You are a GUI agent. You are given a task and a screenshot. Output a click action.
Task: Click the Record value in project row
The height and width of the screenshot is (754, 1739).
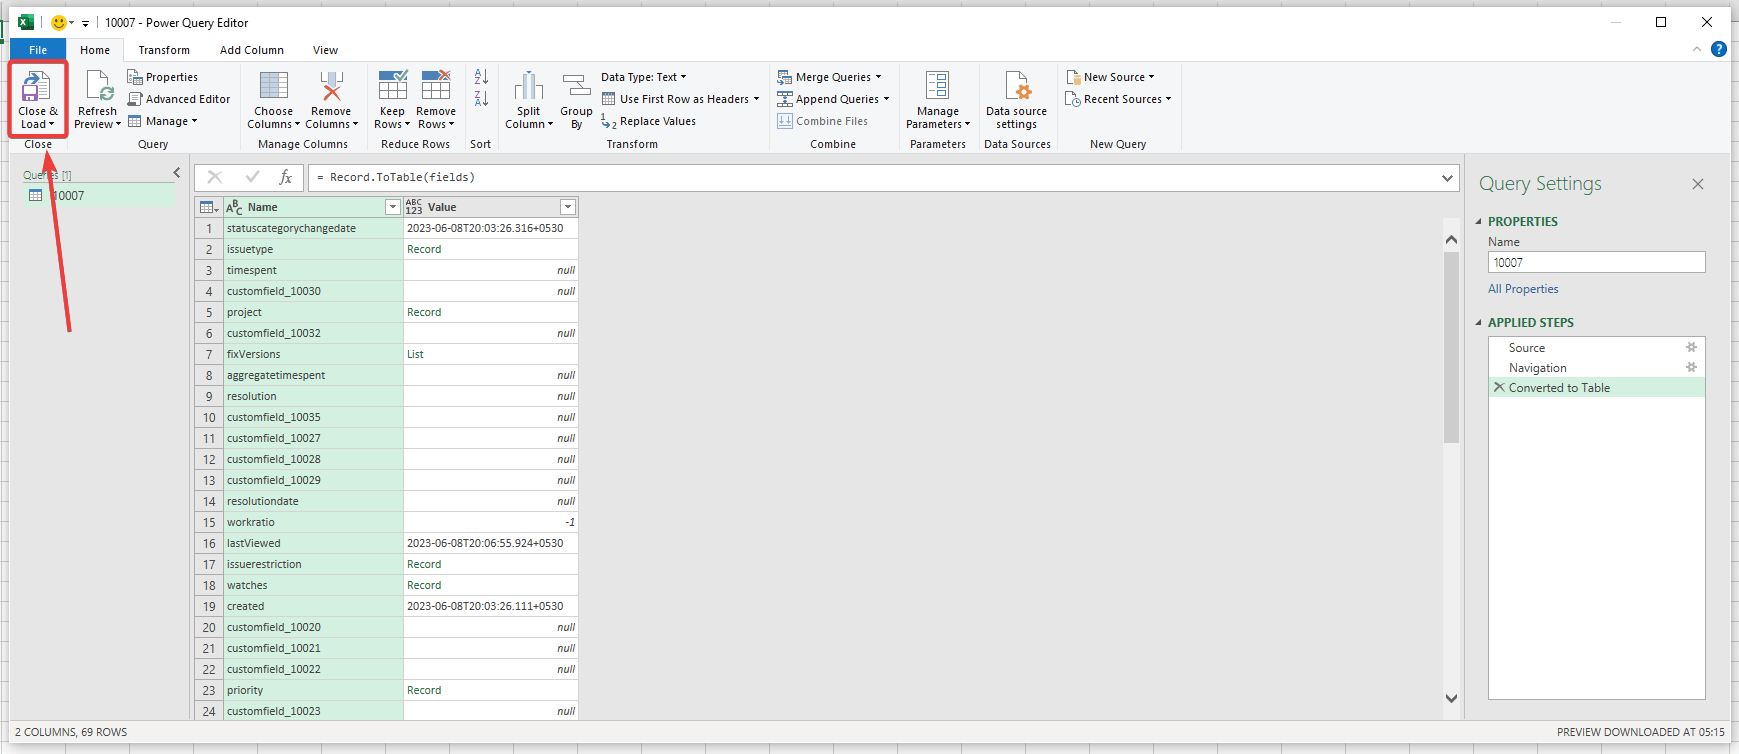(x=424, y=312)
